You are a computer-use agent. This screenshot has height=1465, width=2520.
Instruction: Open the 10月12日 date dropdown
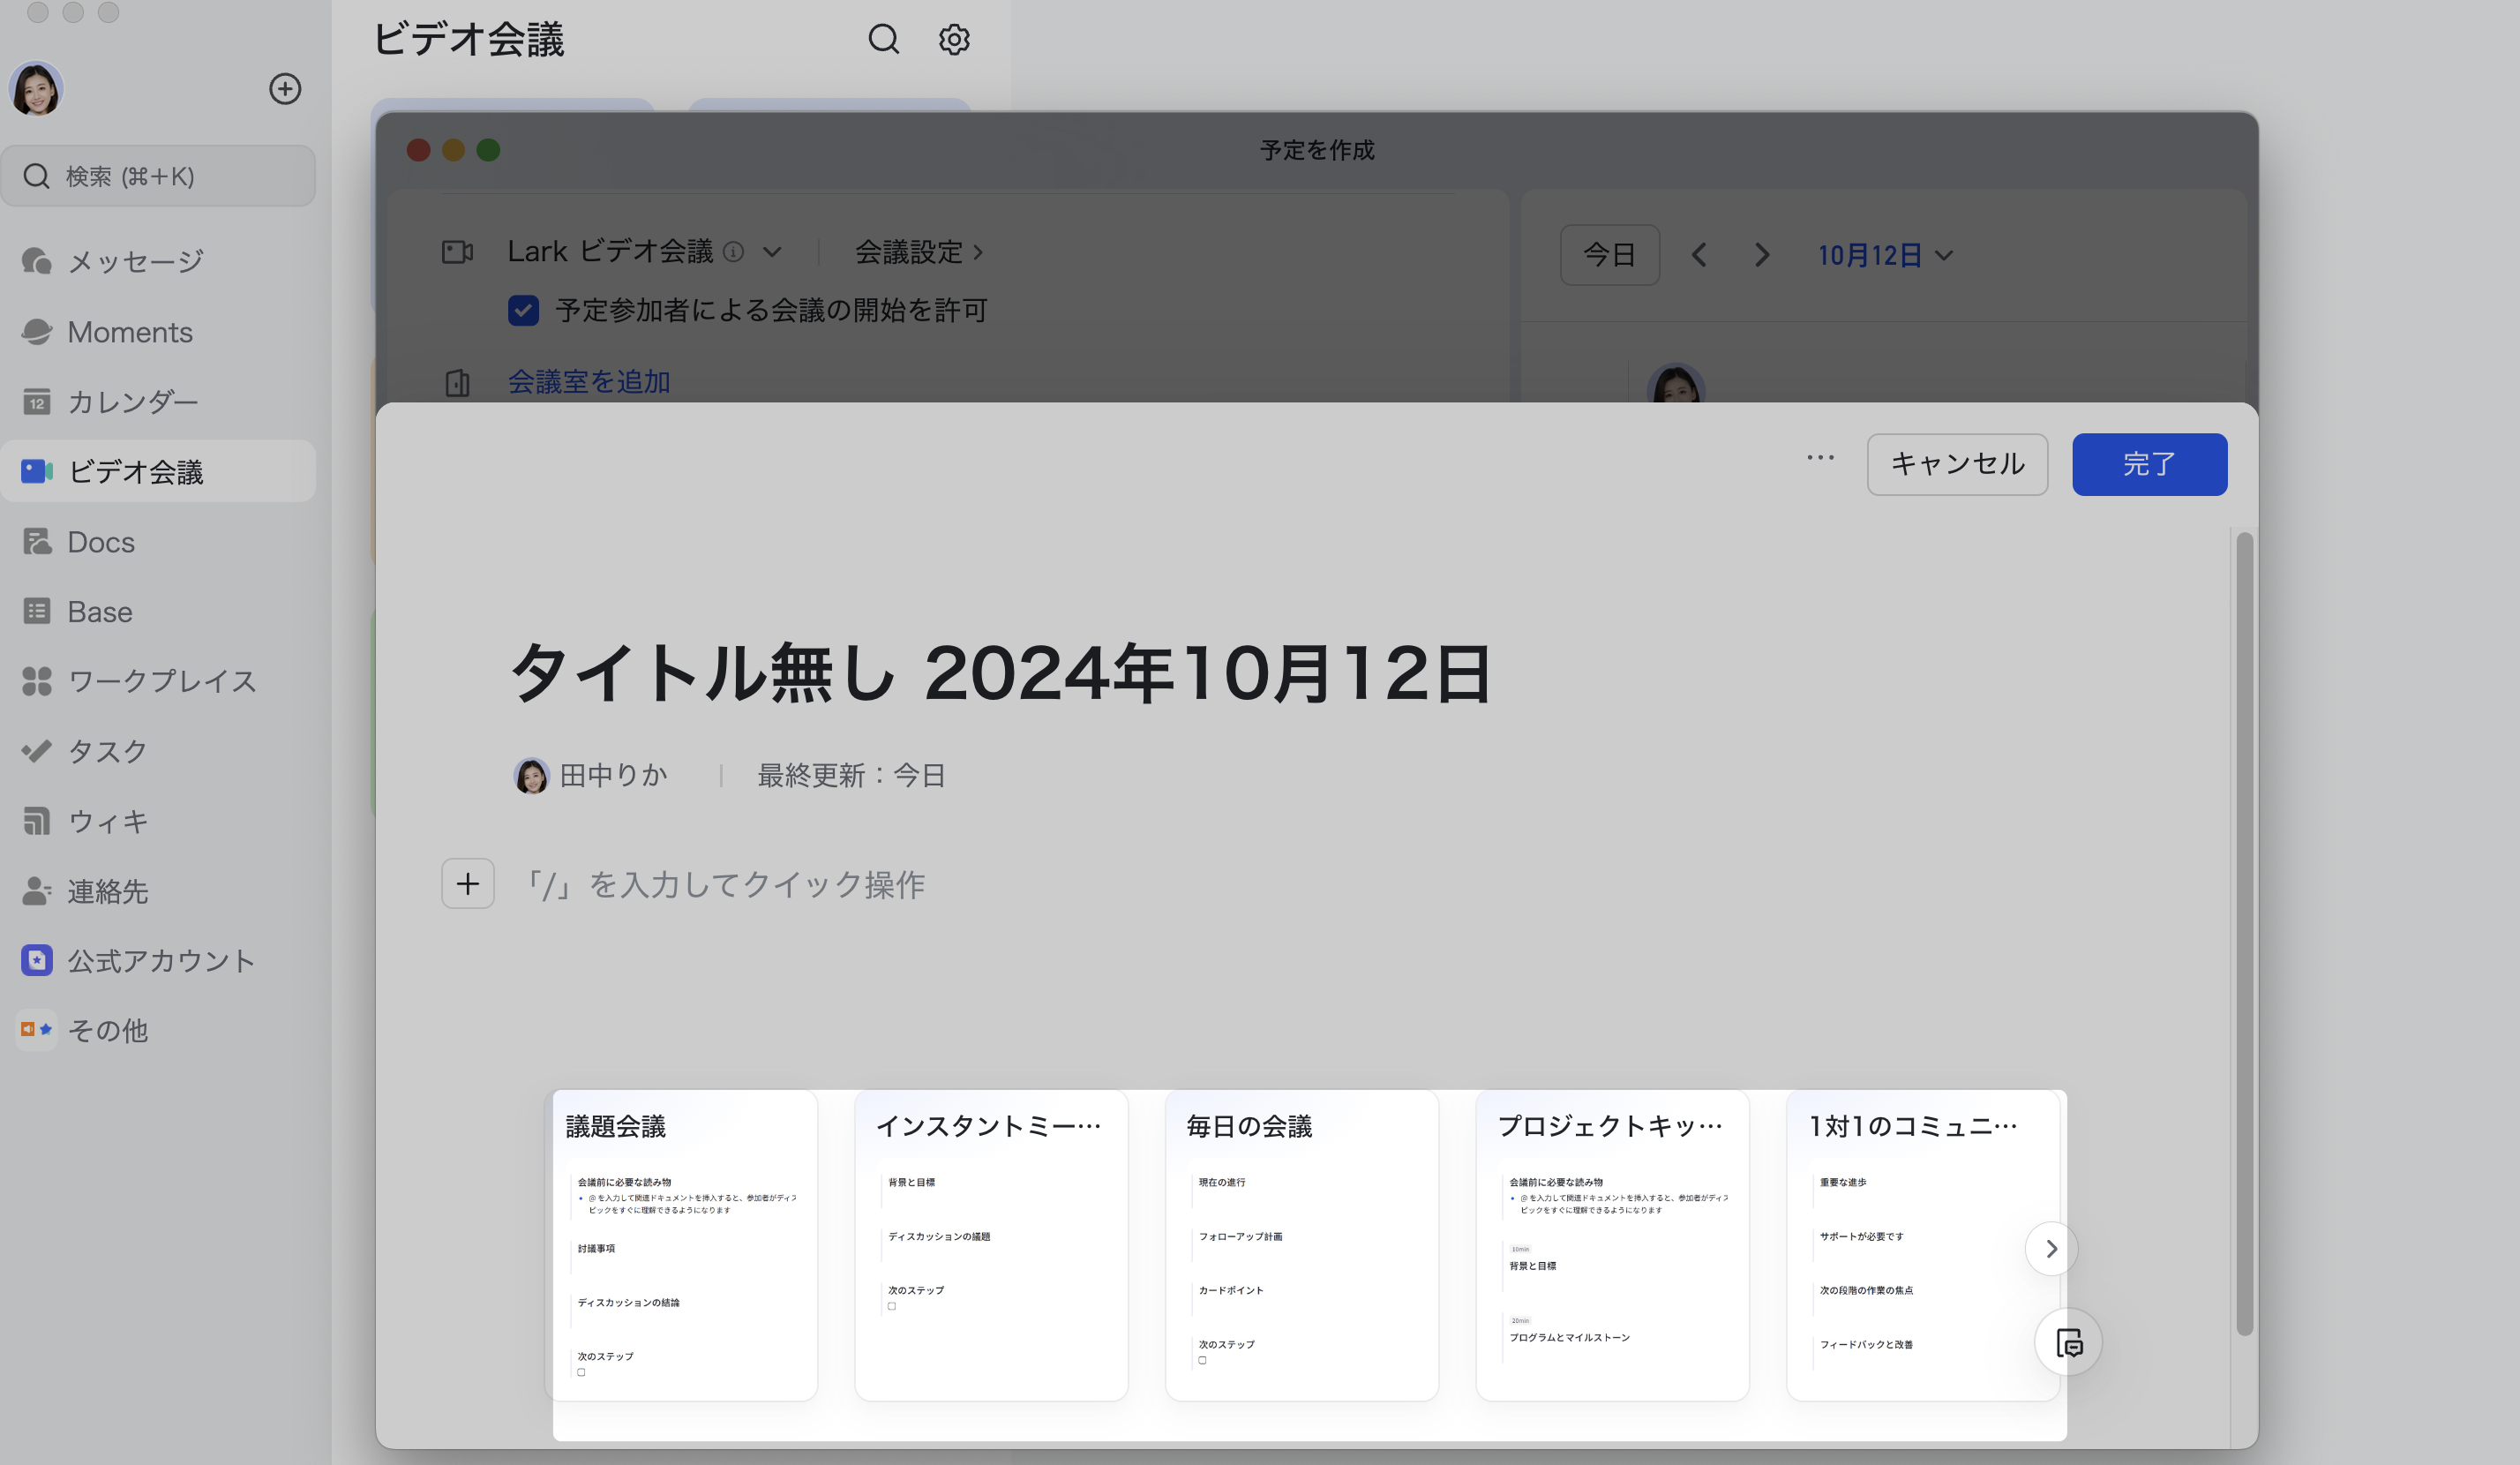(x=1884, y=255)
